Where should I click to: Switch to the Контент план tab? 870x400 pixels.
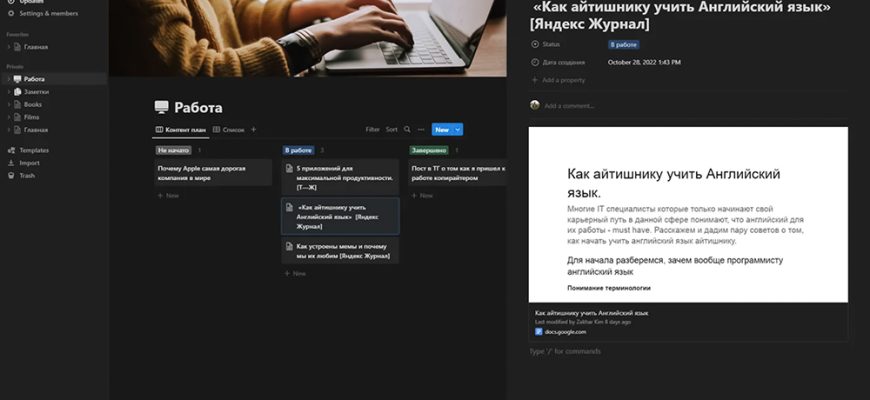click(181, 129)
